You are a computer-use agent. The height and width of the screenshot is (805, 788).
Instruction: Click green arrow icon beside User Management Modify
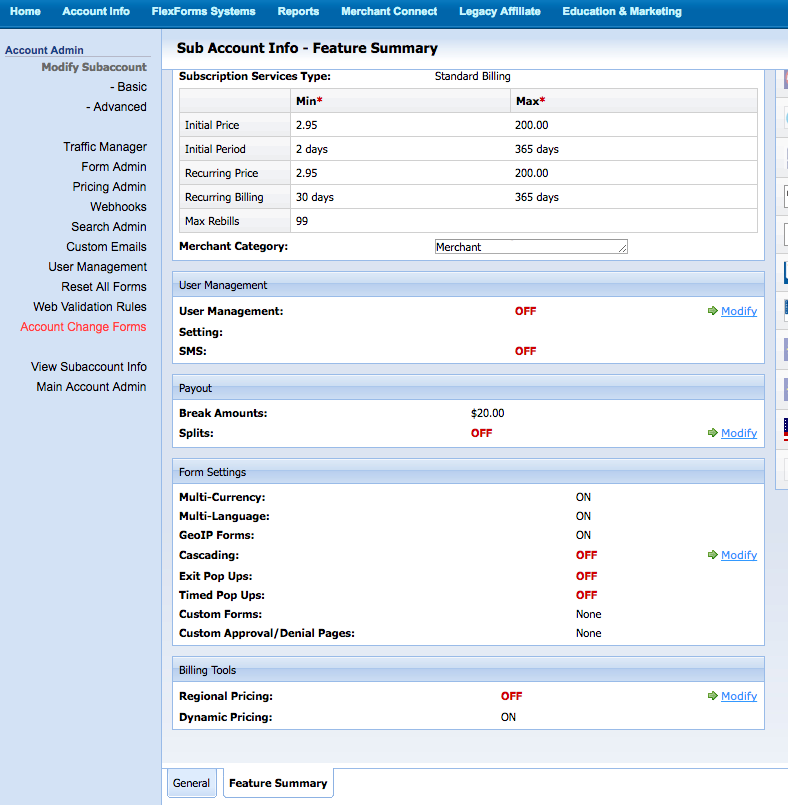coord(712,311)
